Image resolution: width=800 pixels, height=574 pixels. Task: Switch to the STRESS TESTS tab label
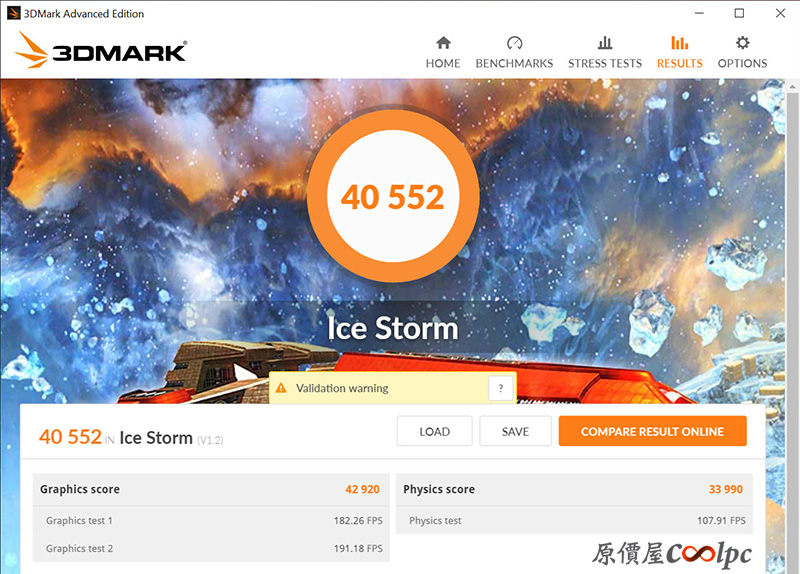[x=605, y=63]
